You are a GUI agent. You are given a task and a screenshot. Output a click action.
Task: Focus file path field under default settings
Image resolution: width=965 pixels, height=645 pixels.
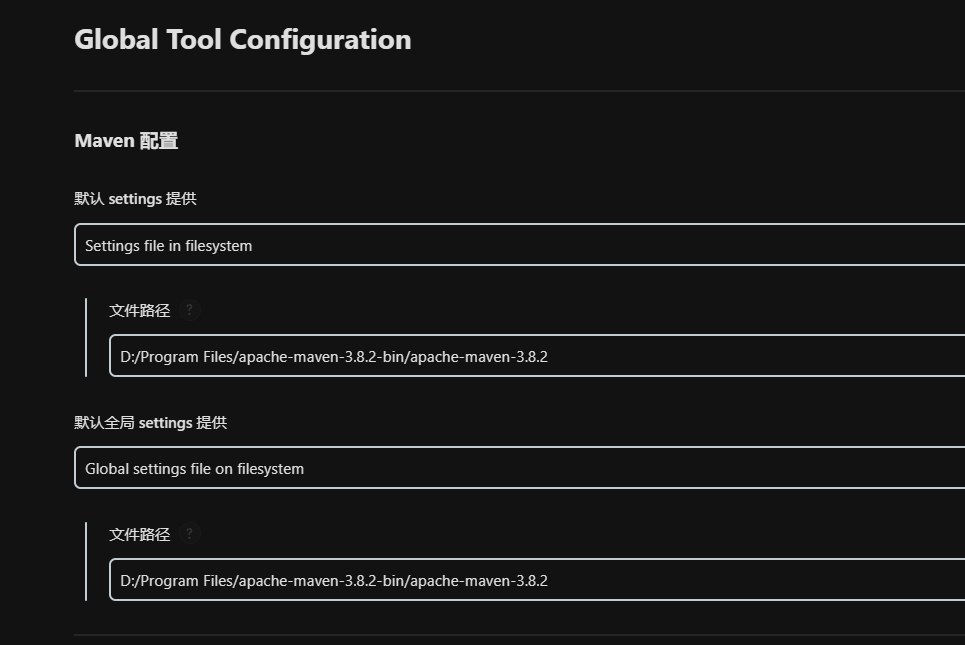(700, 356)
